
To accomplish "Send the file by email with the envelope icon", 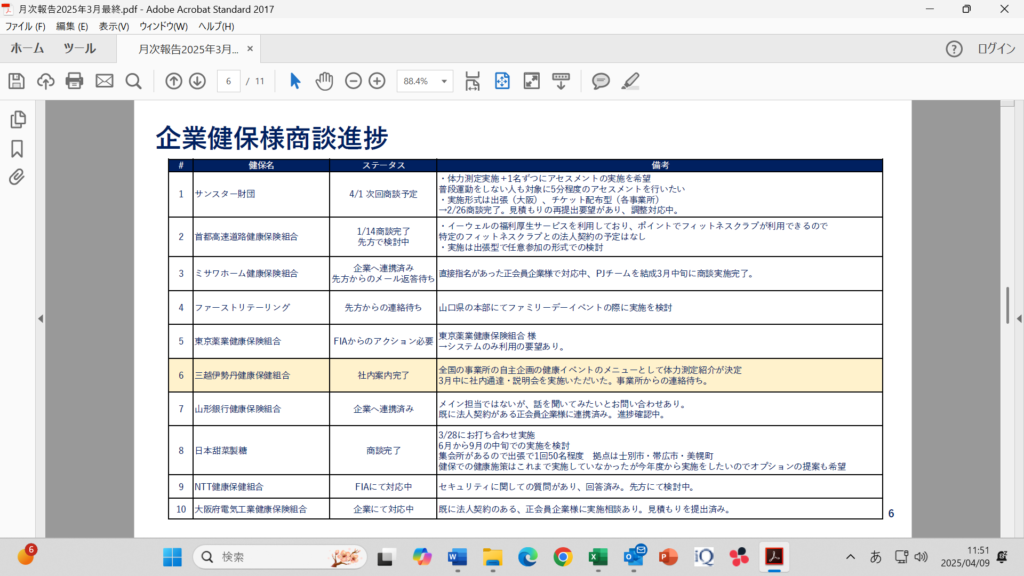I will [104, 81].
